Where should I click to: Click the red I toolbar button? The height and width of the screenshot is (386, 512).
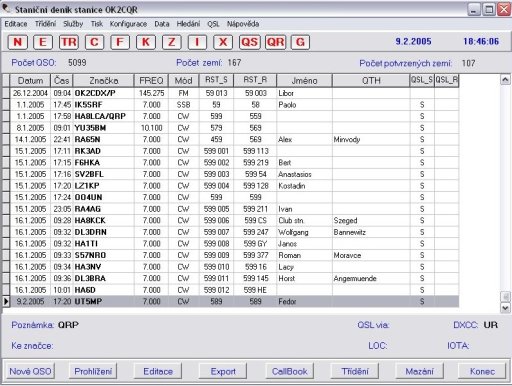click(x=197, y=42)
